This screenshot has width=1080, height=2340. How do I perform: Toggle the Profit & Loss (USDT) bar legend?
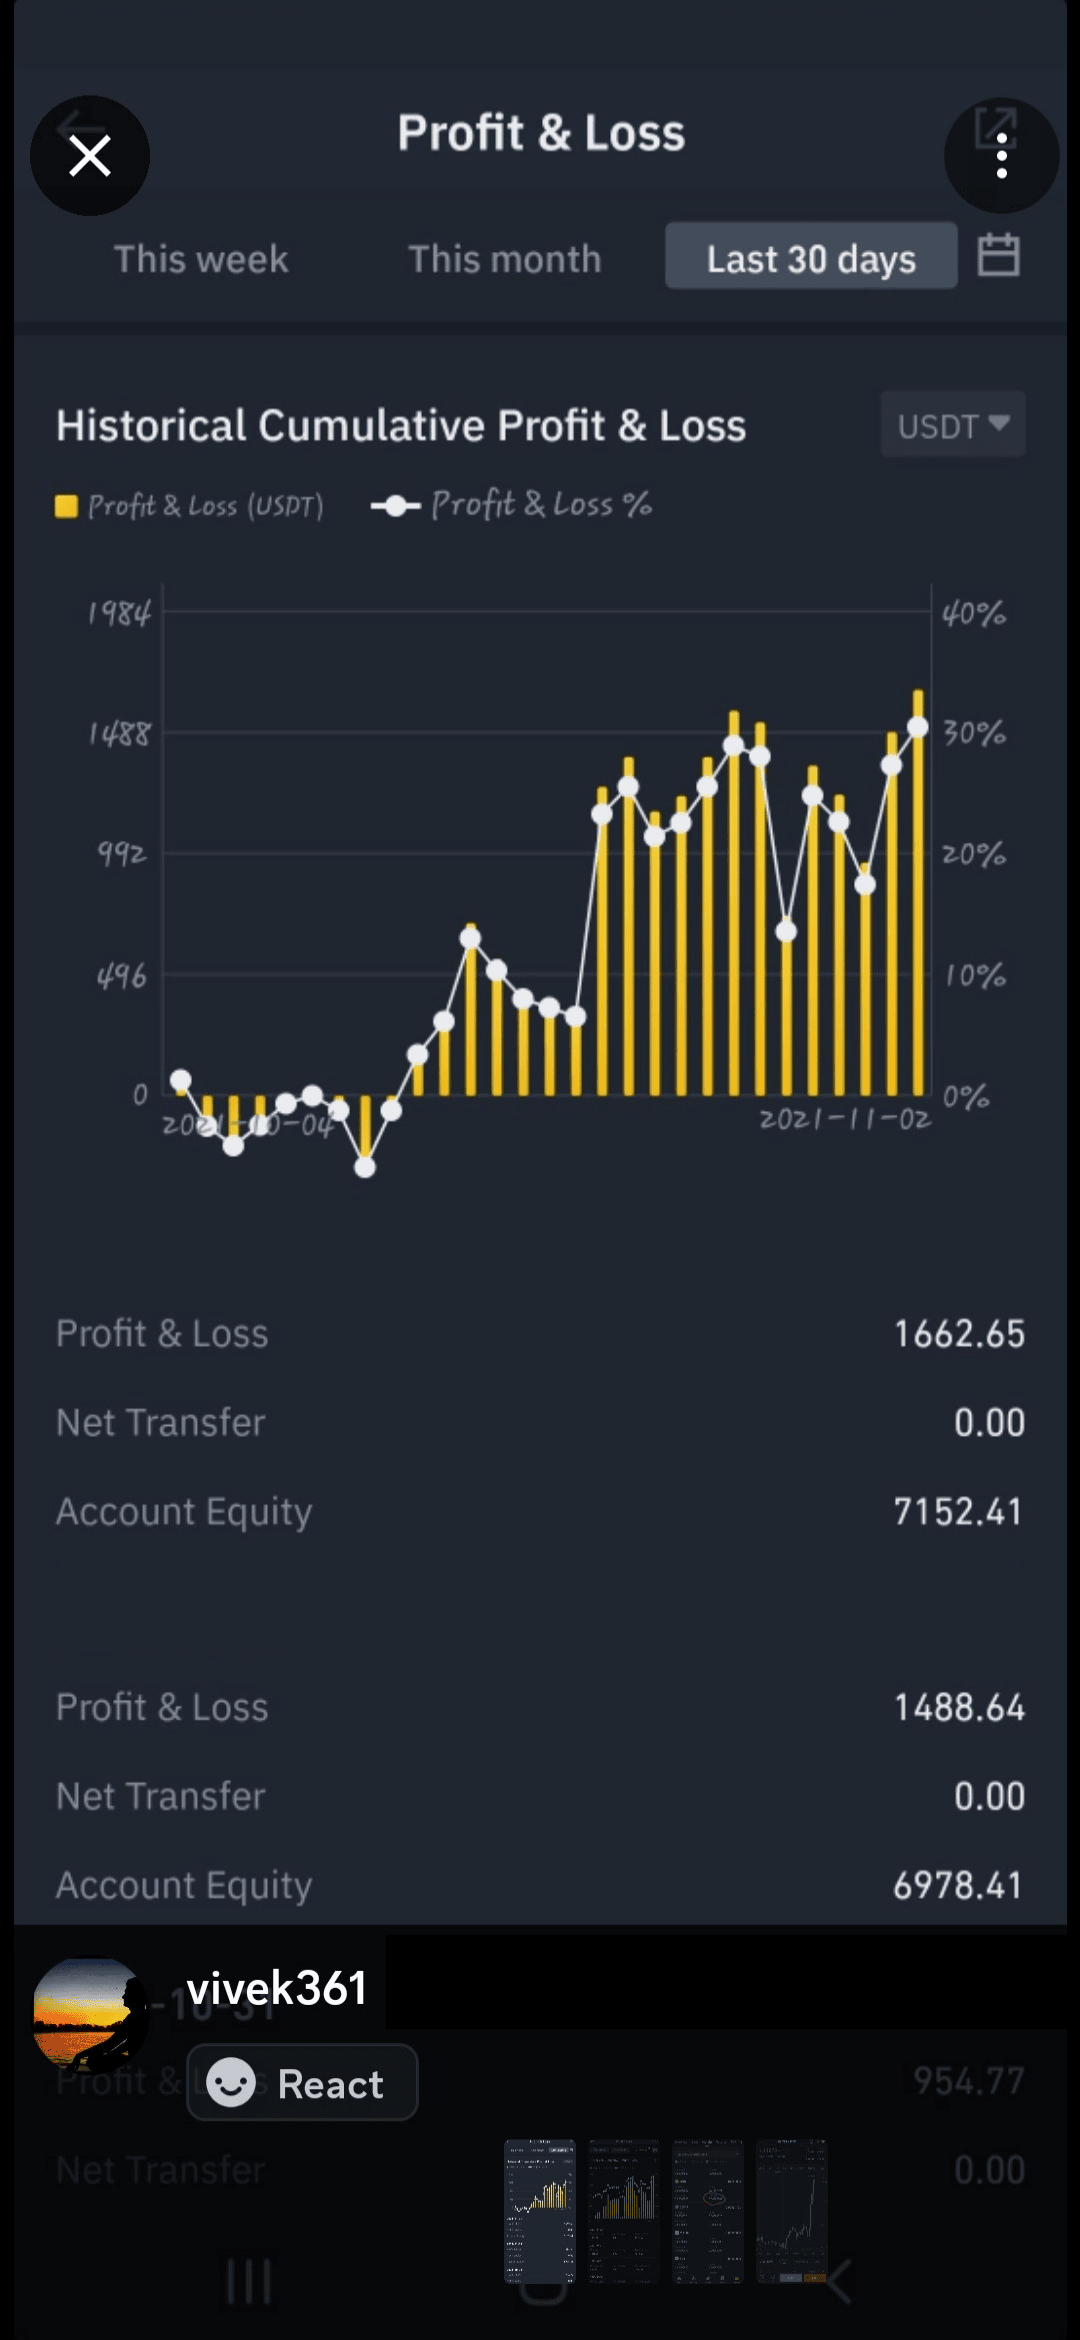click(x=189, y=506)
